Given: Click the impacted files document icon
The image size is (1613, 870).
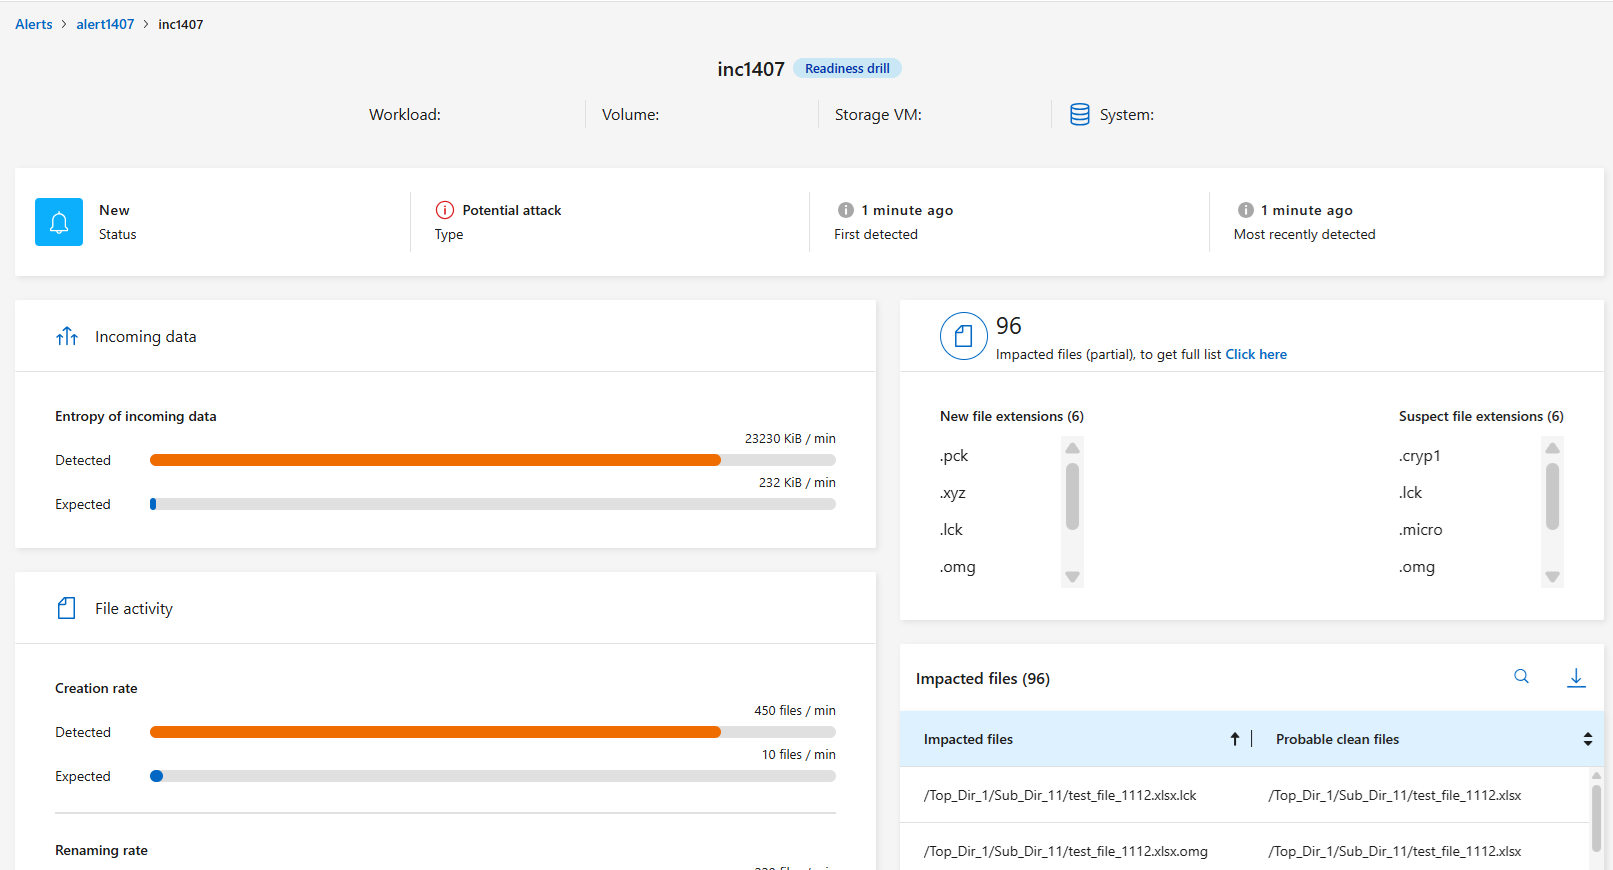Looking at the screenshot, I should [963, 337].
